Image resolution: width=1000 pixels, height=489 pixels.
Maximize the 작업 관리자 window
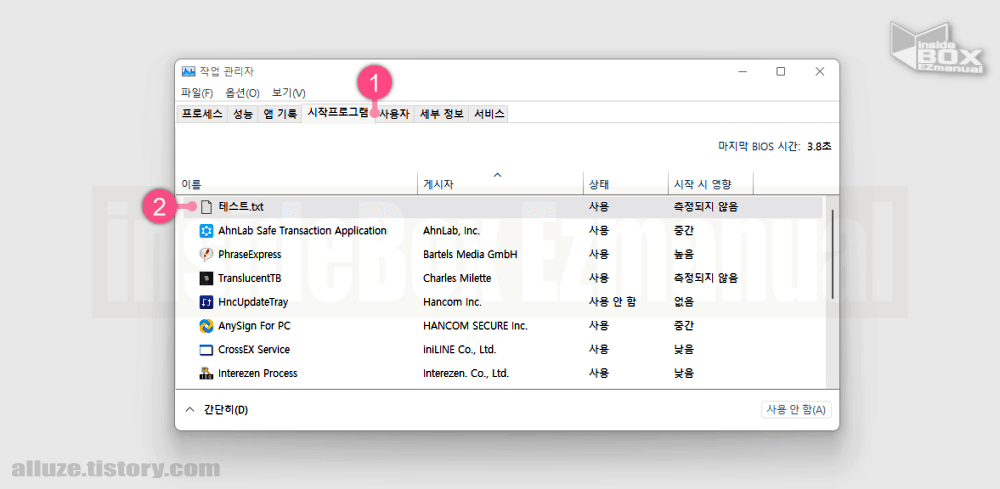[781, 71]
